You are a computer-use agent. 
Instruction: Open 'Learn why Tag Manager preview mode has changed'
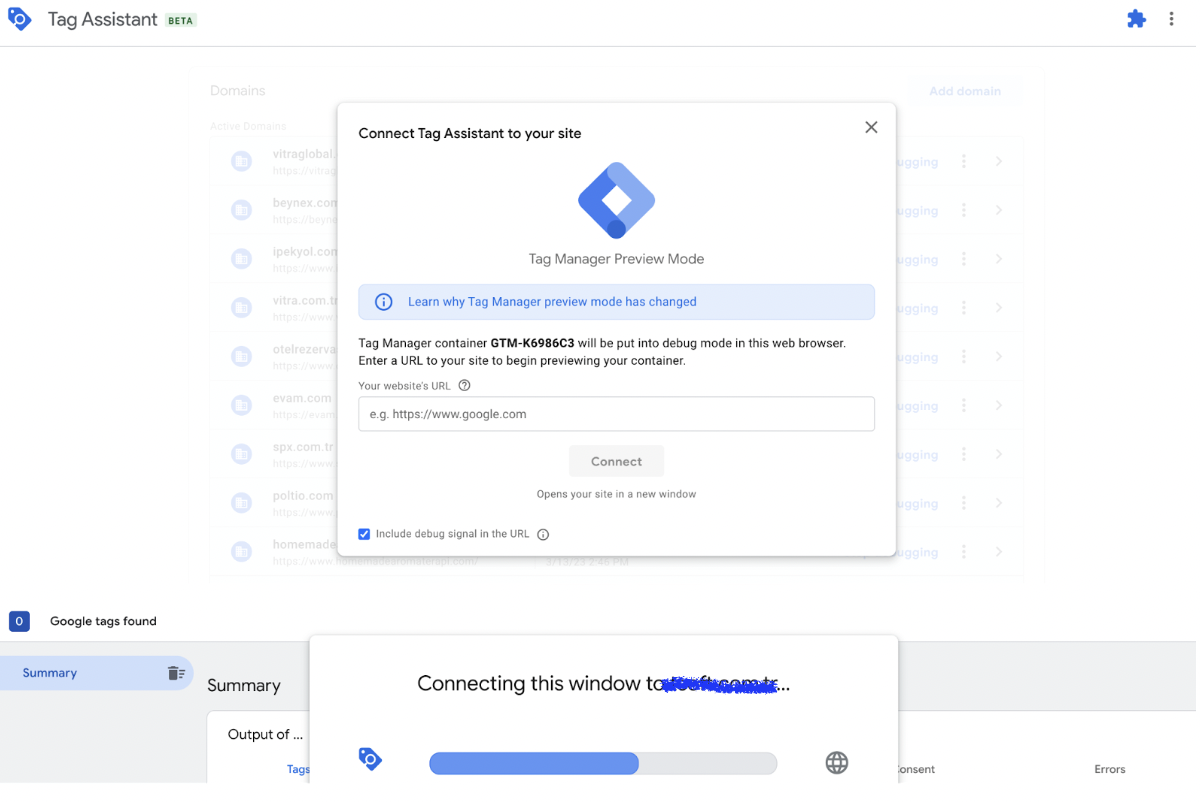click(552, 302)
